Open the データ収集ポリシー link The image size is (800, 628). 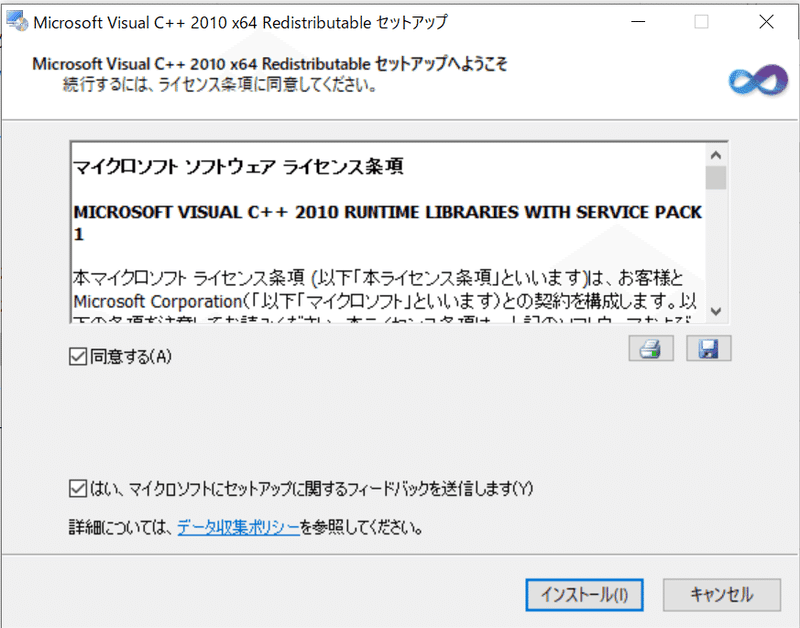238,527
